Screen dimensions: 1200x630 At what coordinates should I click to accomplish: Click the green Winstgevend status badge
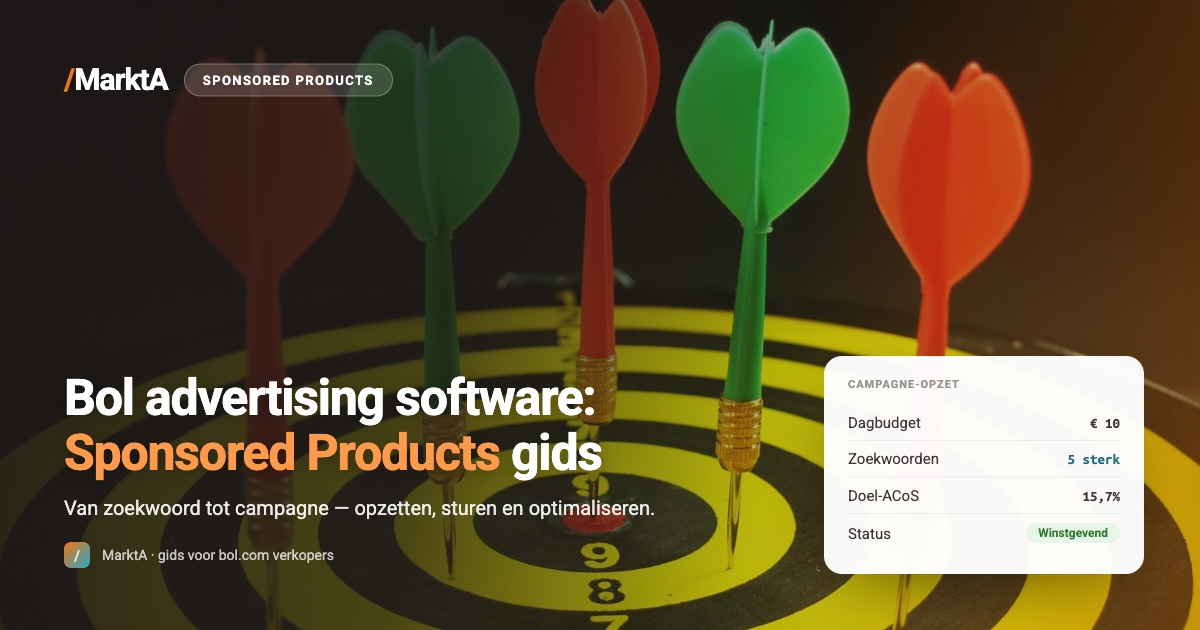pos(1073,533)
